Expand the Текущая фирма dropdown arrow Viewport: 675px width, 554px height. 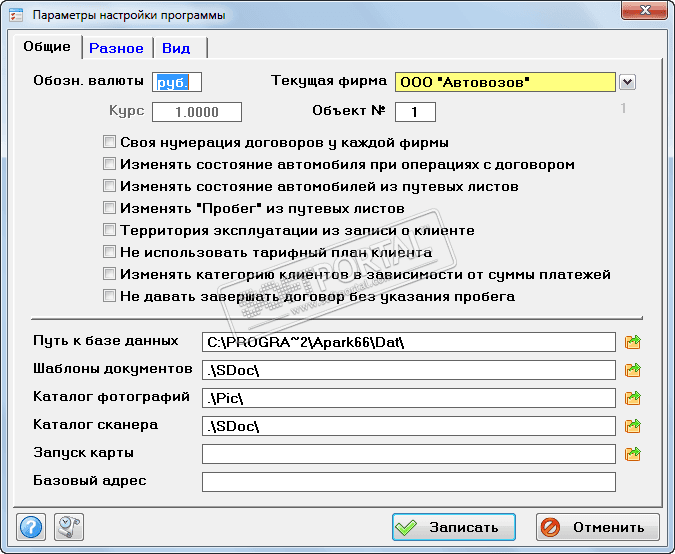pyautogui.click(x=627, y=82)
